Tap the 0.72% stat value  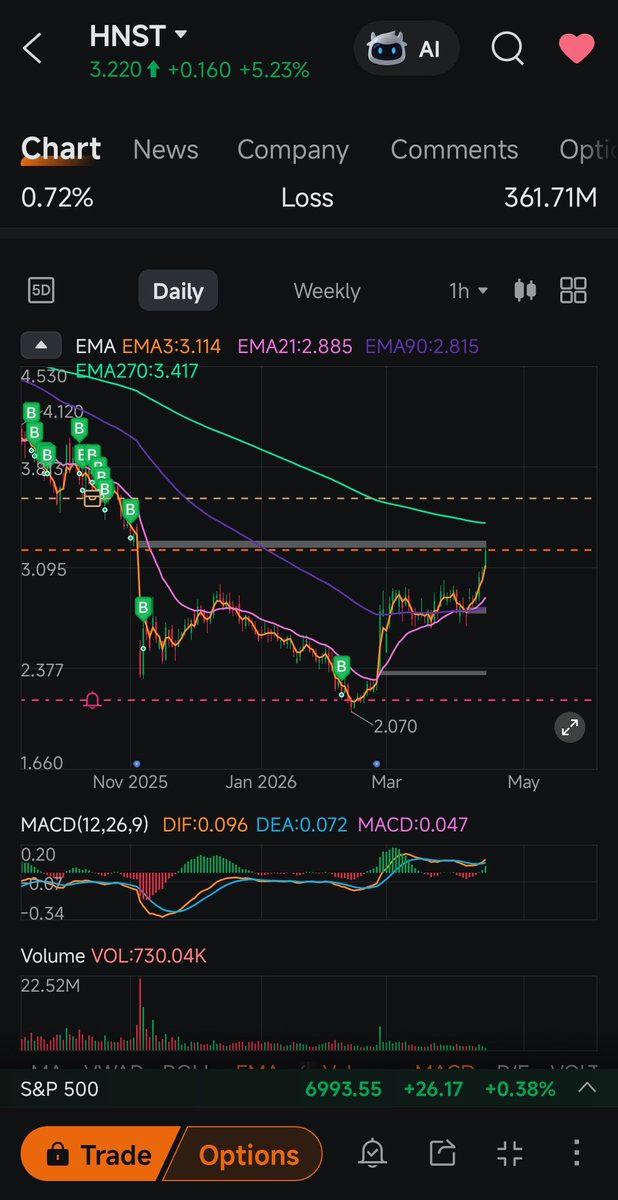coord(57,198)
